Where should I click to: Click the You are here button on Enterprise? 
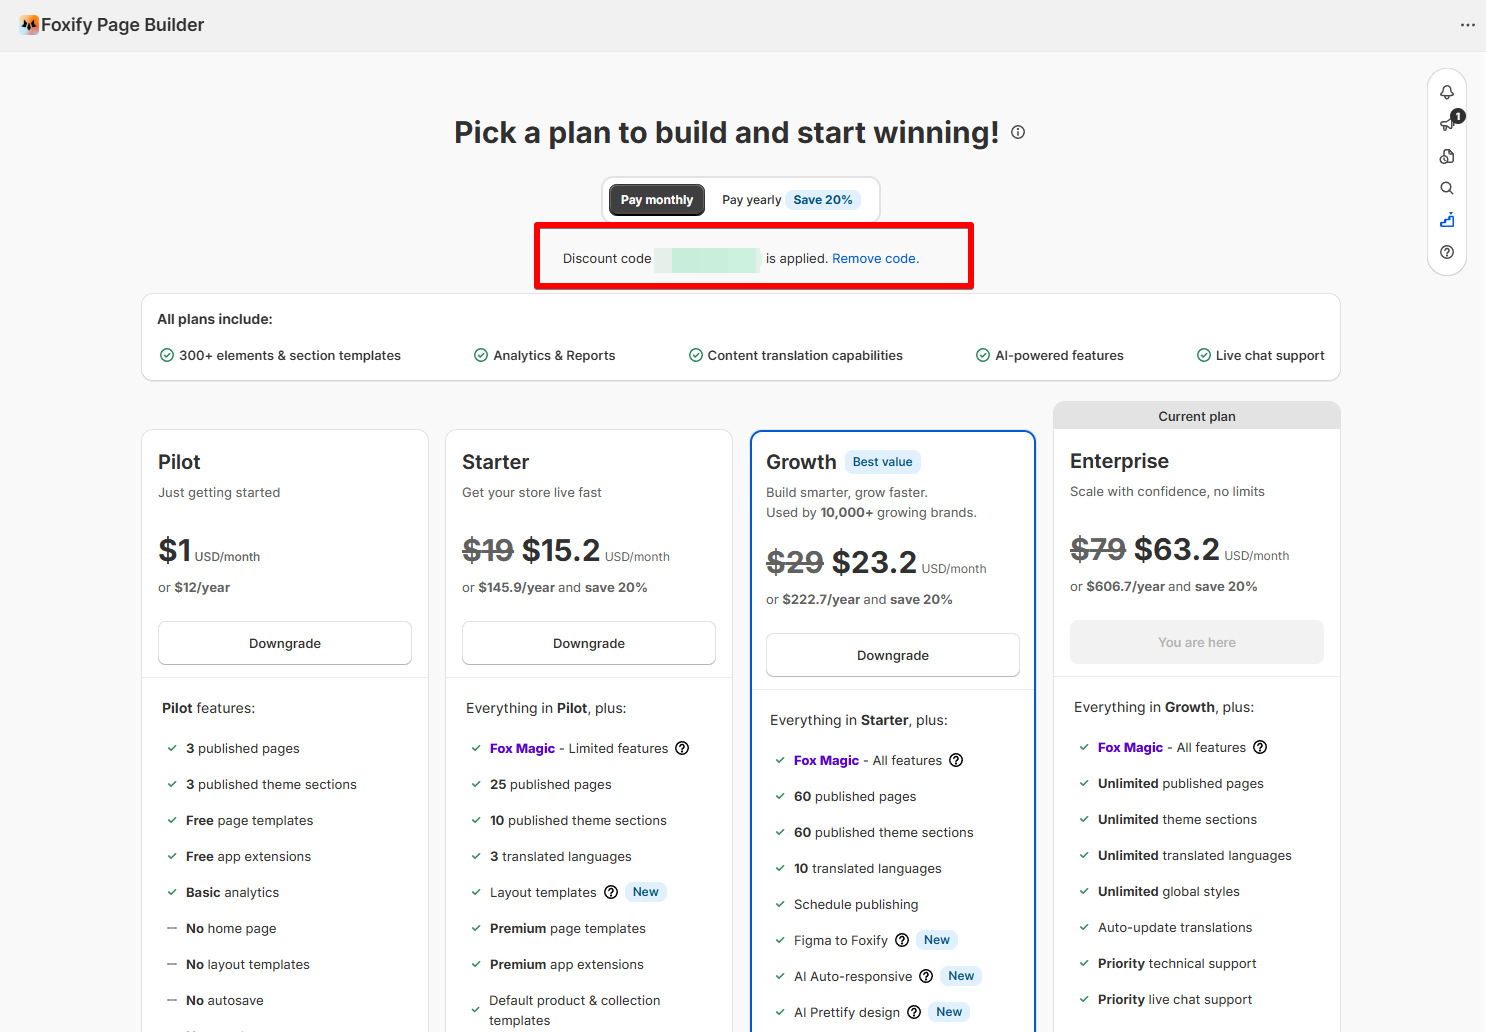point(1197,642)
